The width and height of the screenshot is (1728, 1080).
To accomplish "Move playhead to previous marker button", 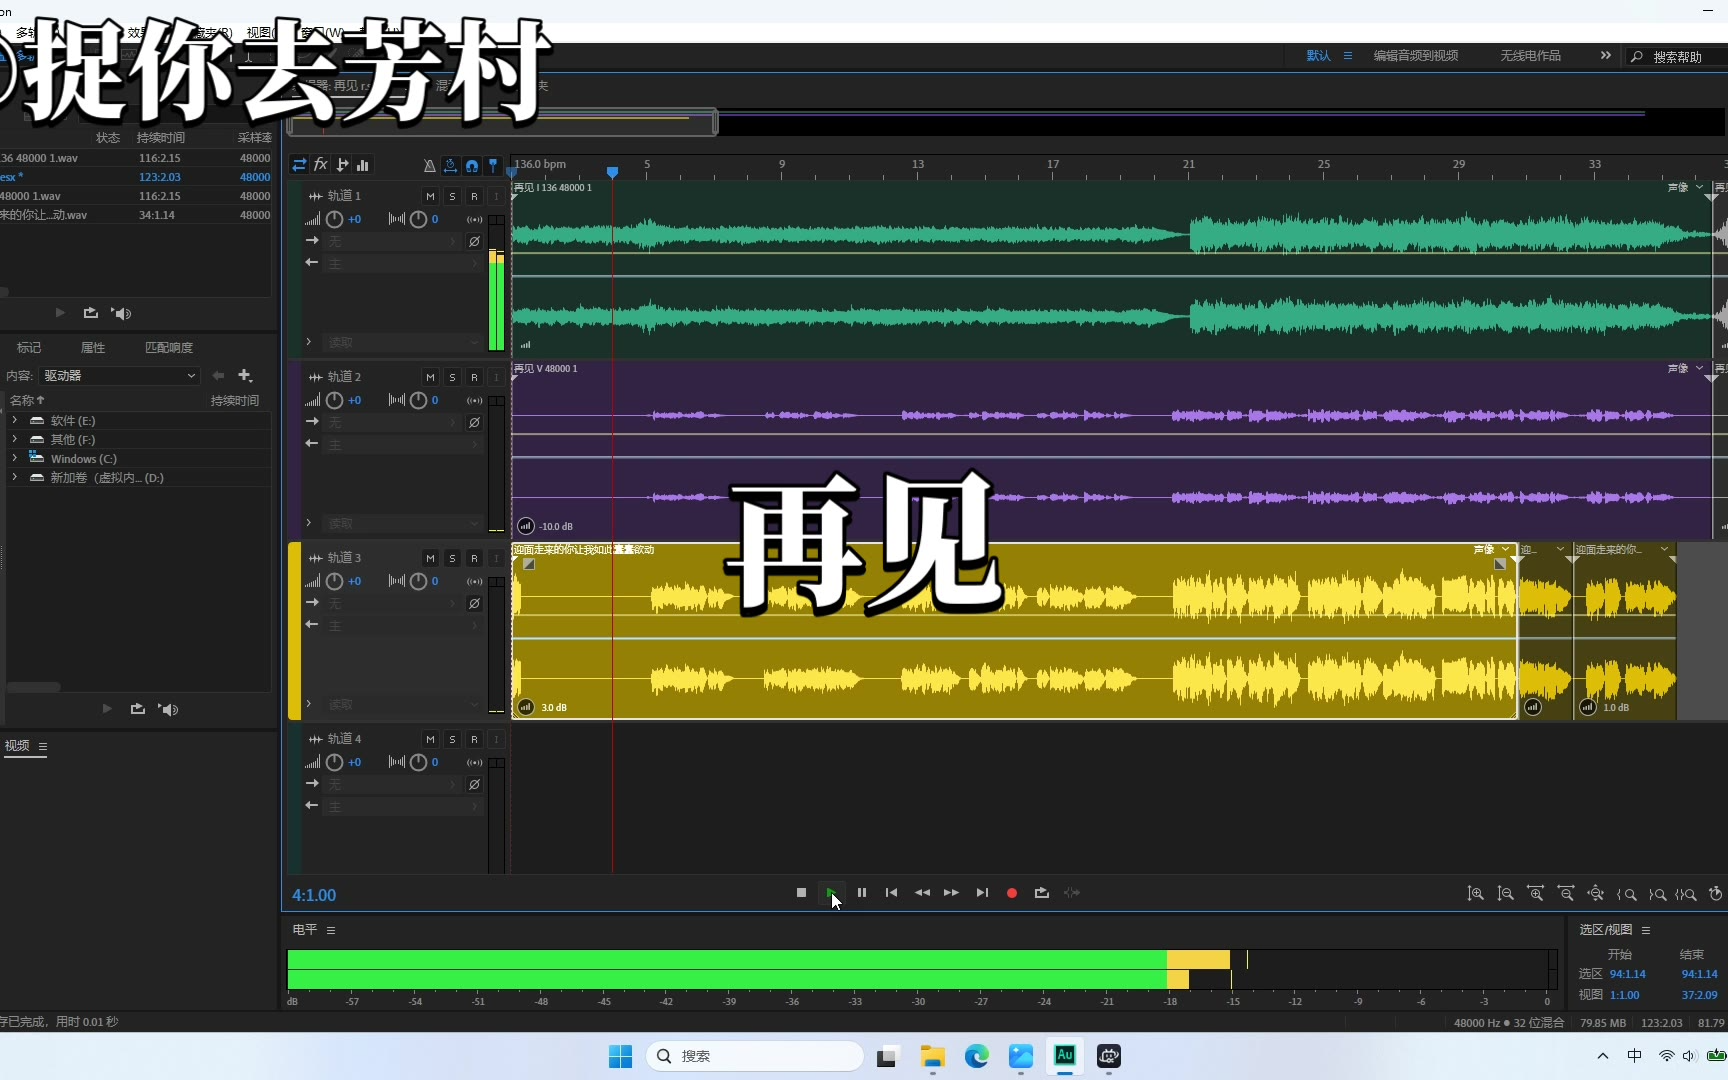I will 891,893.
